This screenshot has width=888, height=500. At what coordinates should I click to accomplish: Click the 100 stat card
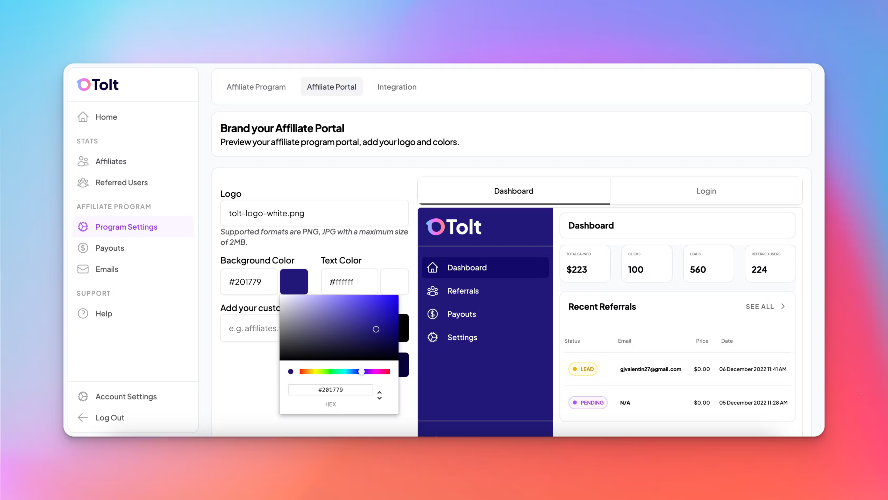[647, 263]
